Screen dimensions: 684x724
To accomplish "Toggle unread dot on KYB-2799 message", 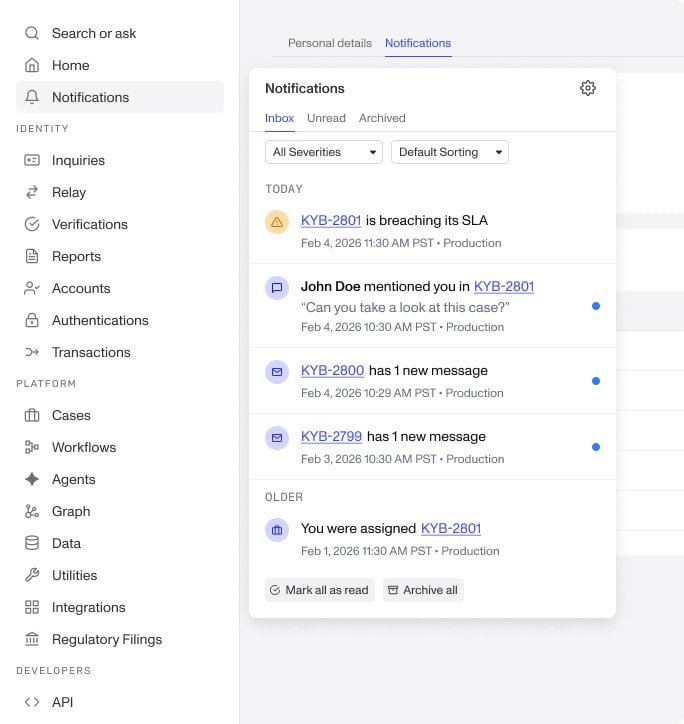I will [x=596, y=447].
